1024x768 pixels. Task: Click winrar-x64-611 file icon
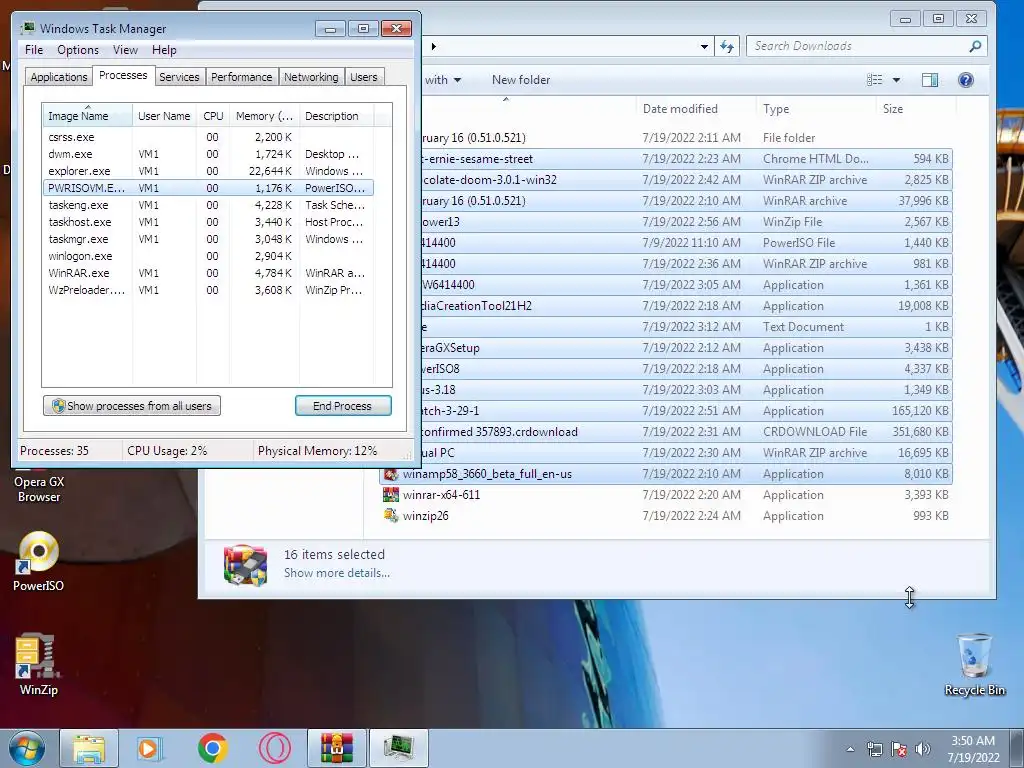(391, 494)
